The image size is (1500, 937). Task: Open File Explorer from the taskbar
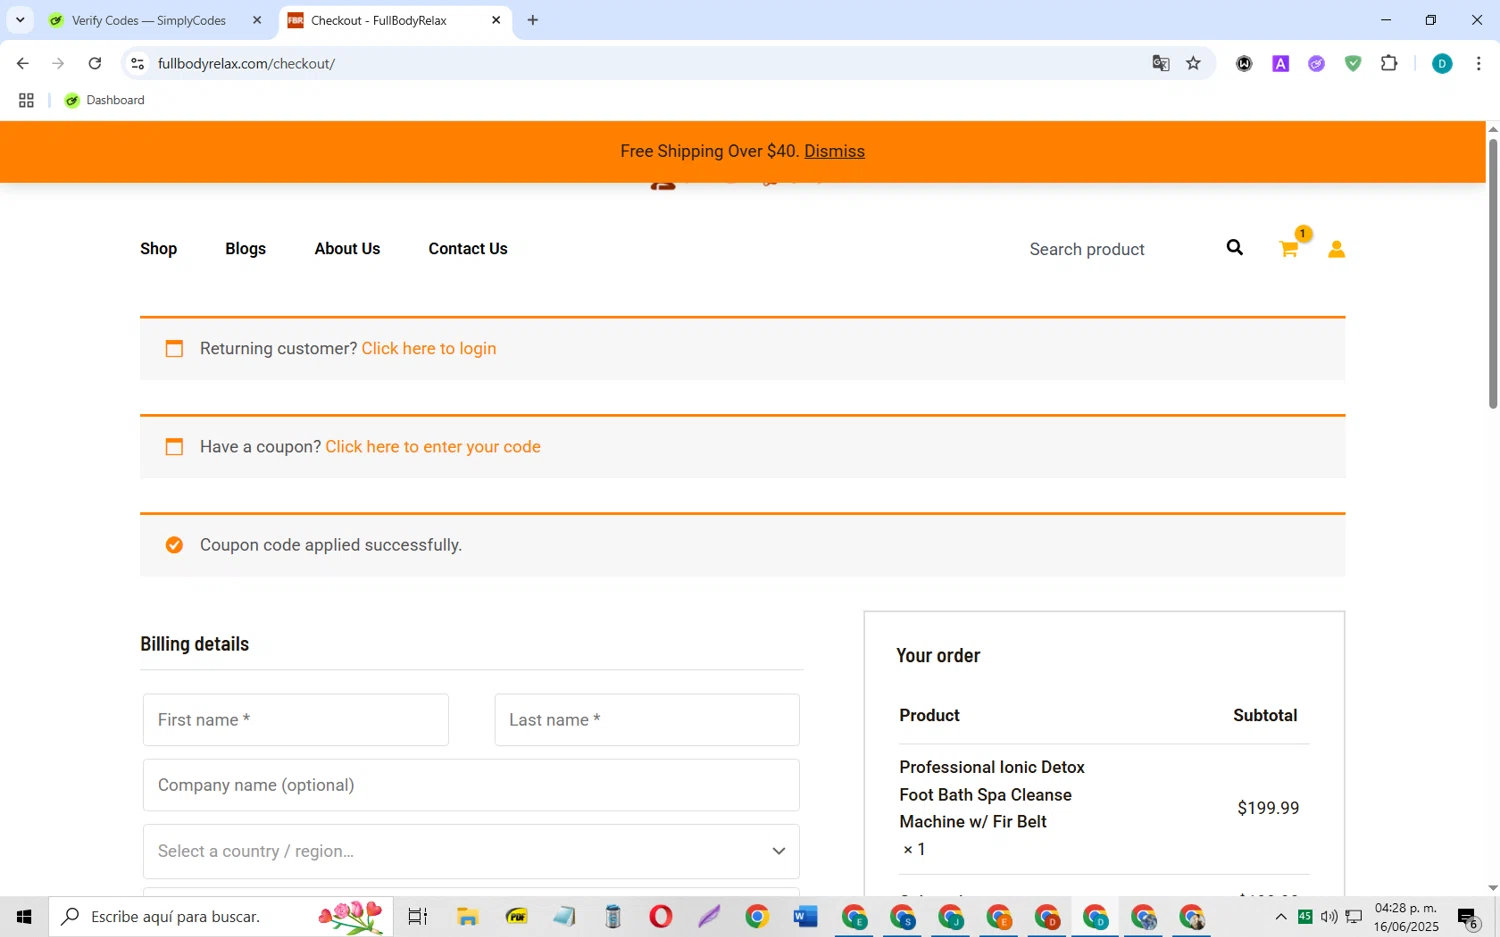point(467,916)
